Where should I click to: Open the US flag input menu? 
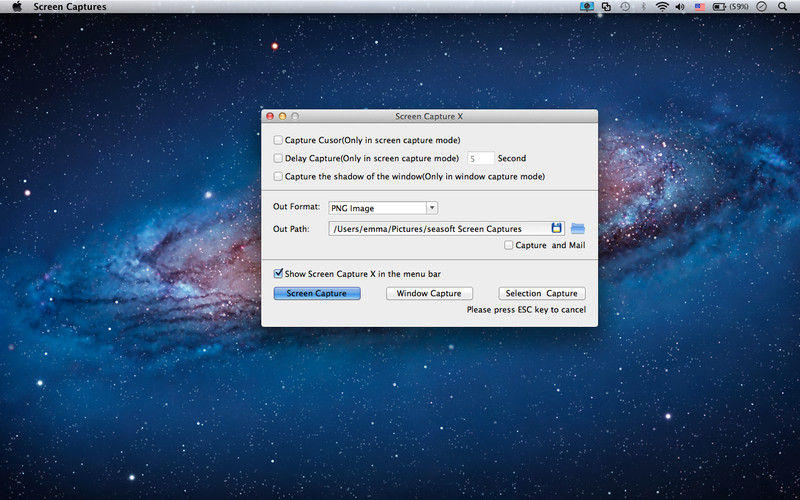click(x=699, y=7)
